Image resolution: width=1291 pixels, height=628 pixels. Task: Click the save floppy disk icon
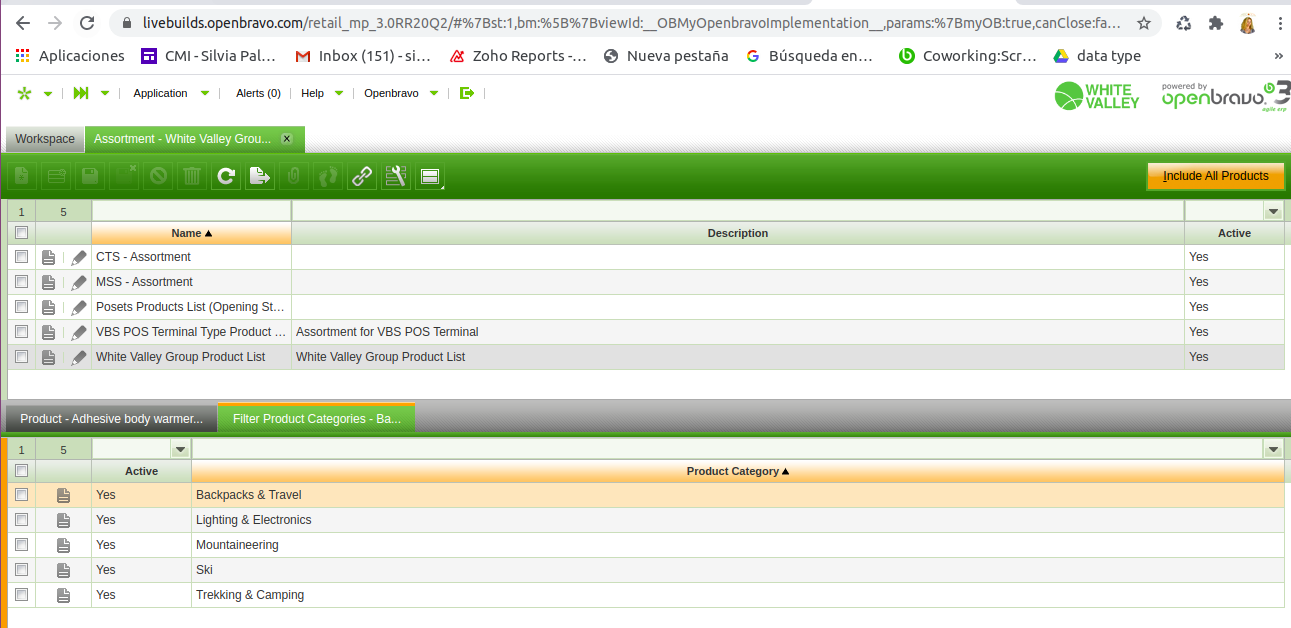90,176
